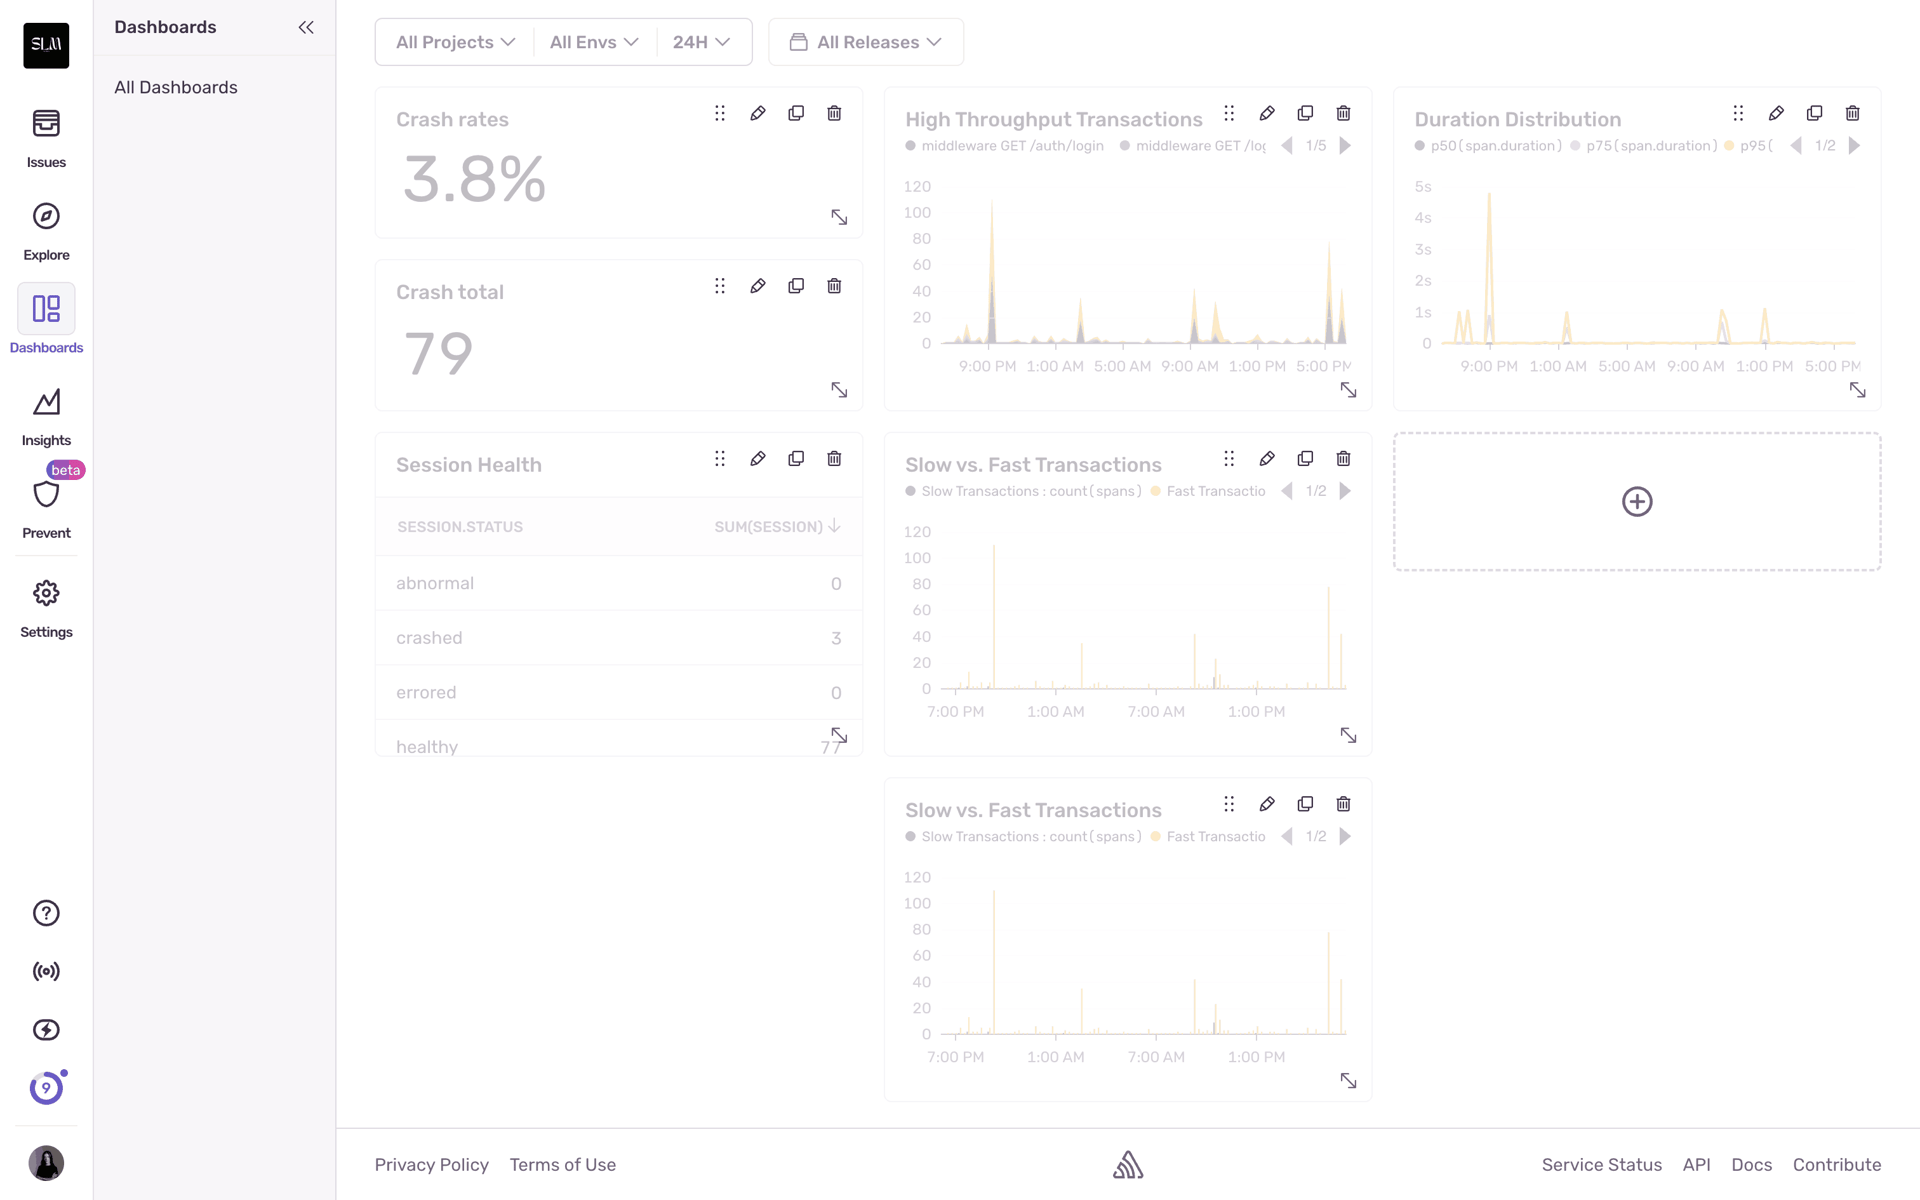This screenshot has height=1200, width=1920.
Task: Edit the Crash rates widget
Action: 758,113
